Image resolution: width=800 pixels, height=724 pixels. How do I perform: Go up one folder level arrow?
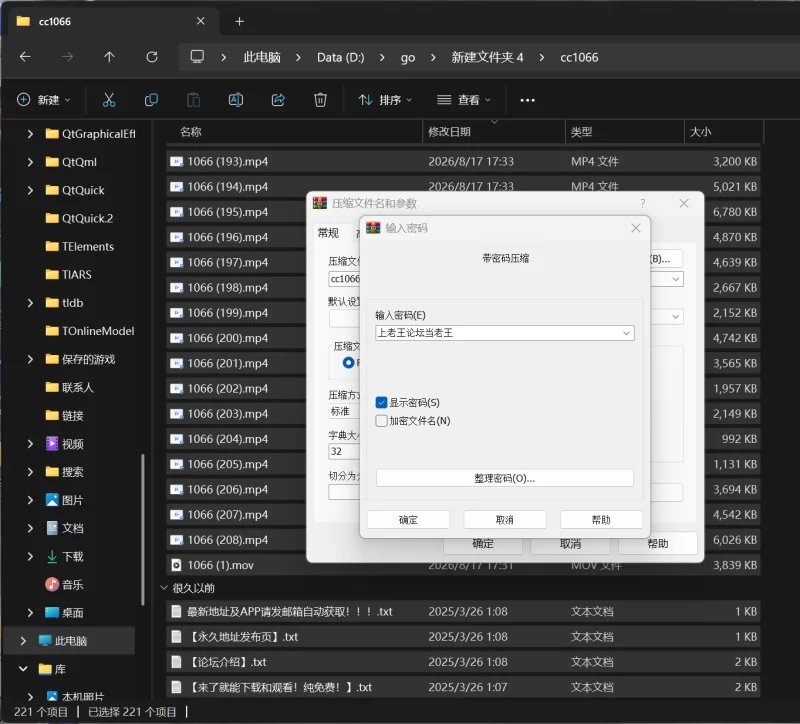(x=109, y=57)
